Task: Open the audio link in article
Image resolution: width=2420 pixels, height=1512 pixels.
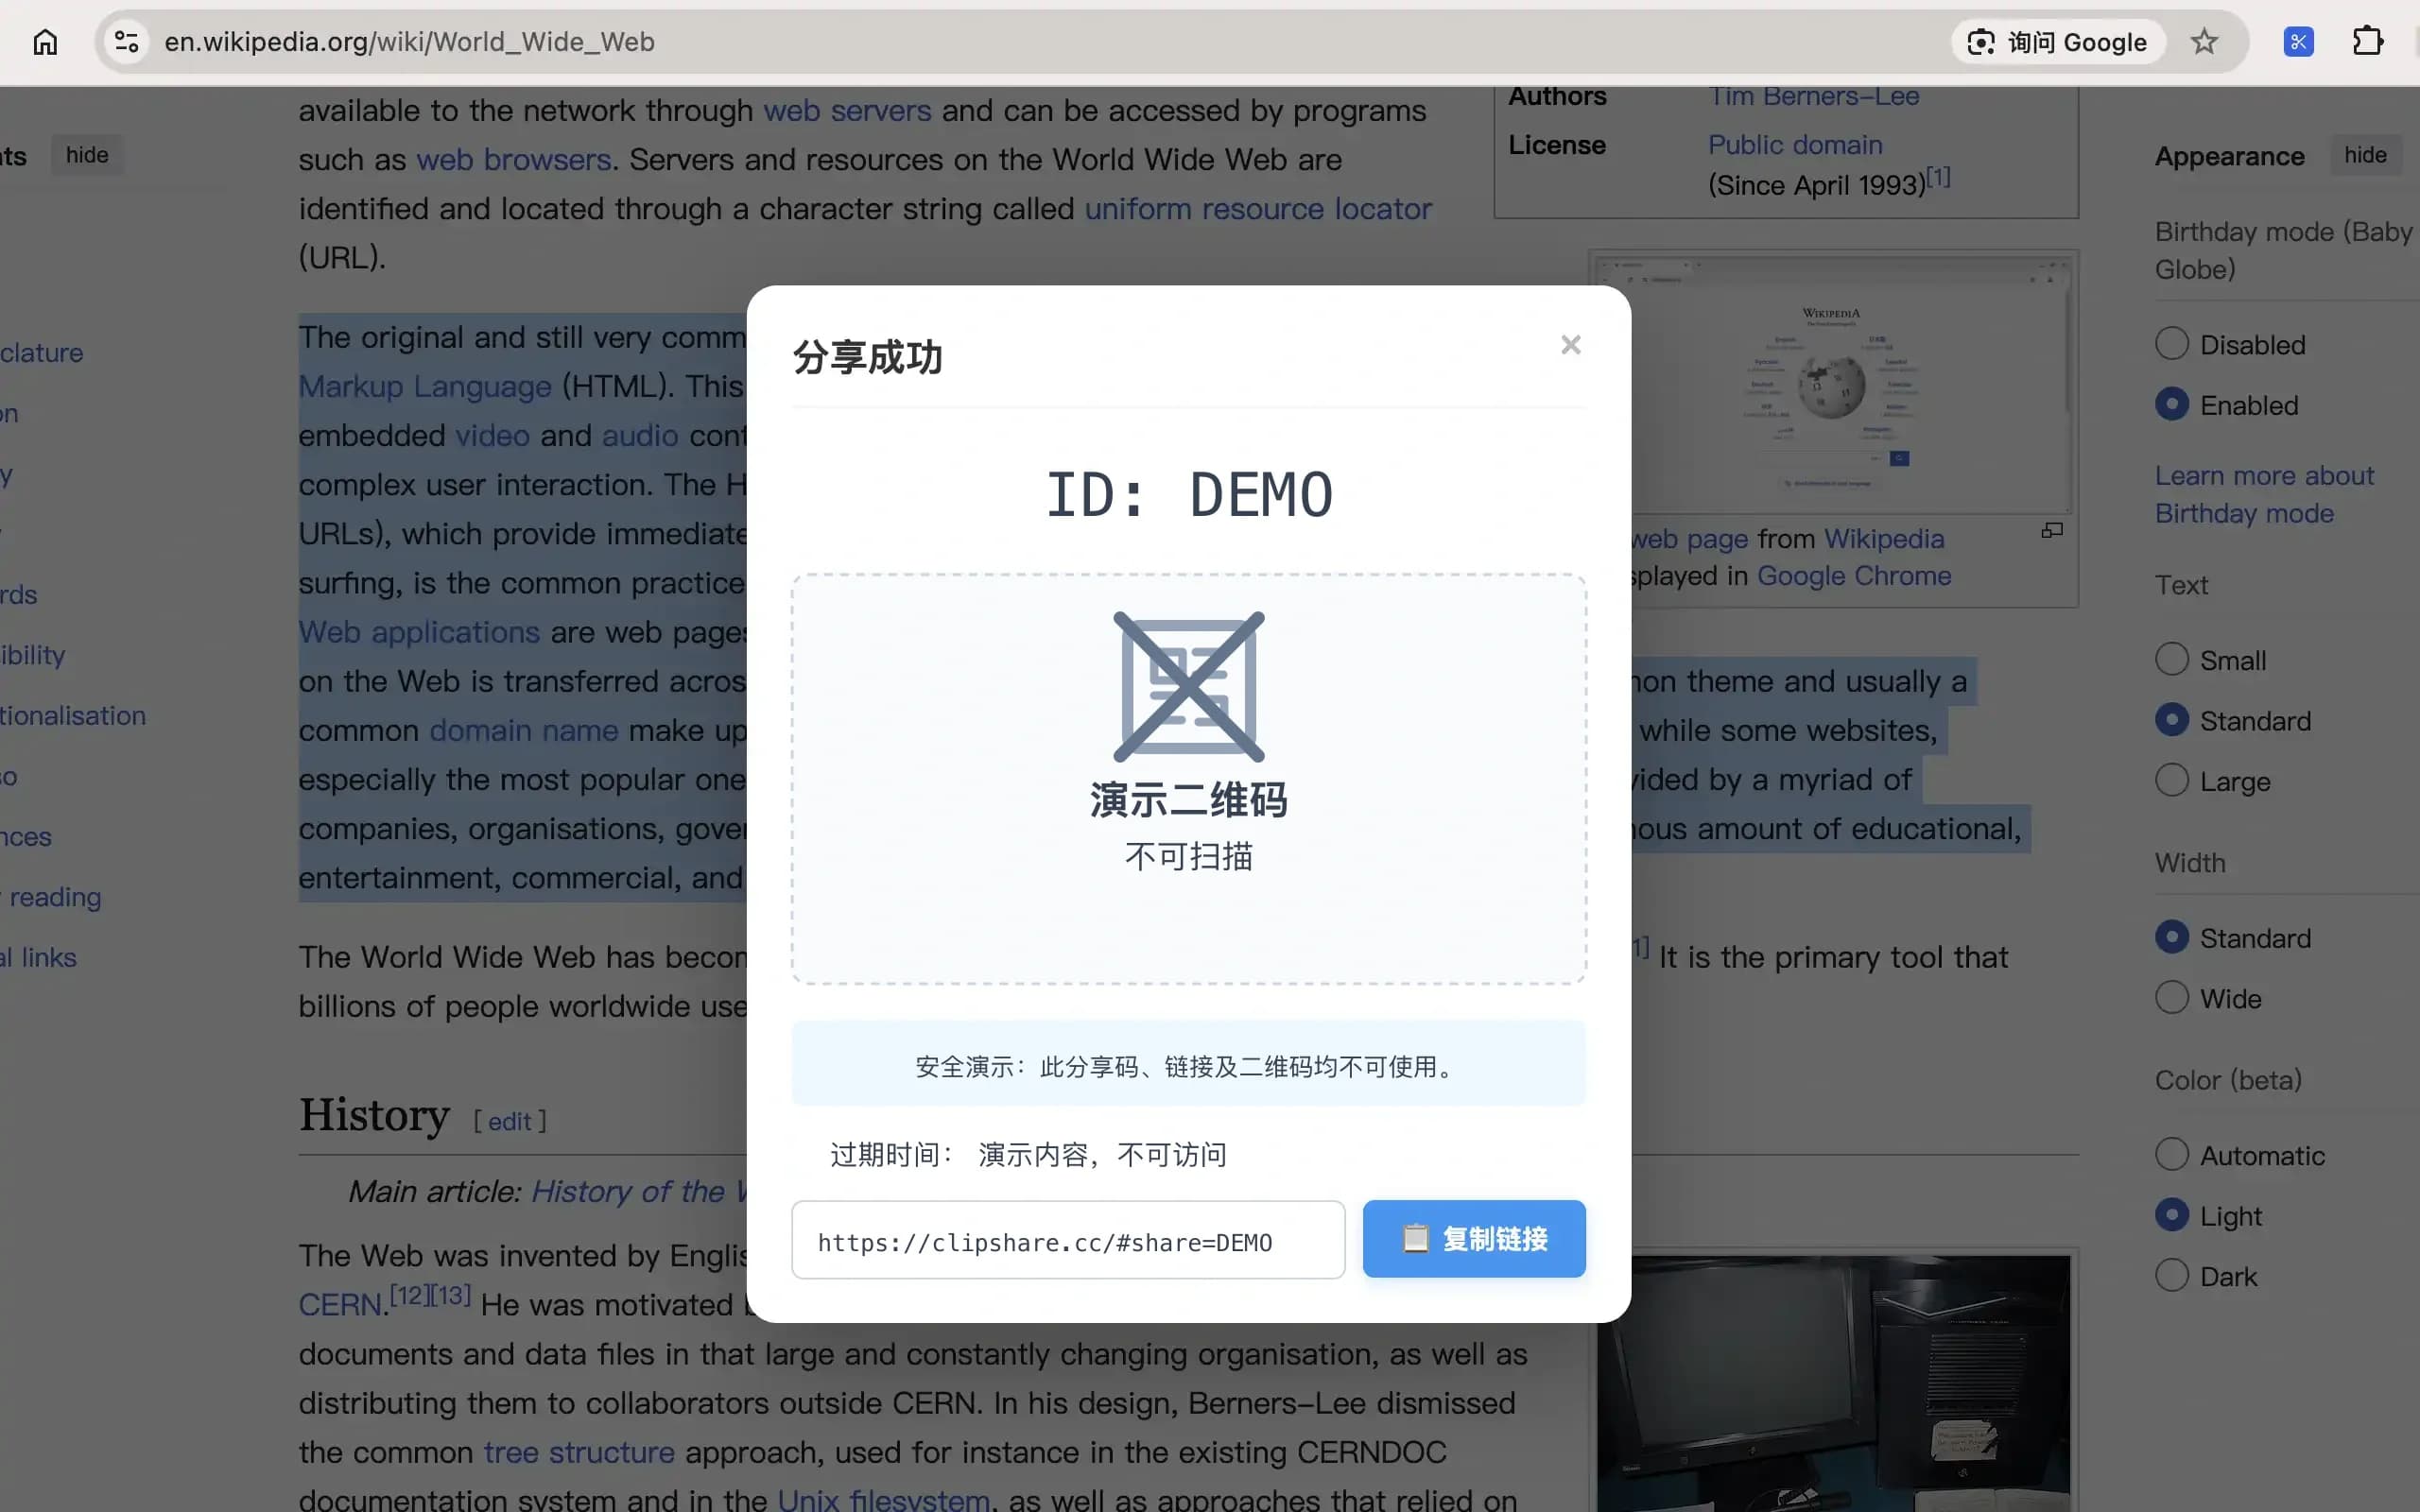Action: tap(640, 435)
